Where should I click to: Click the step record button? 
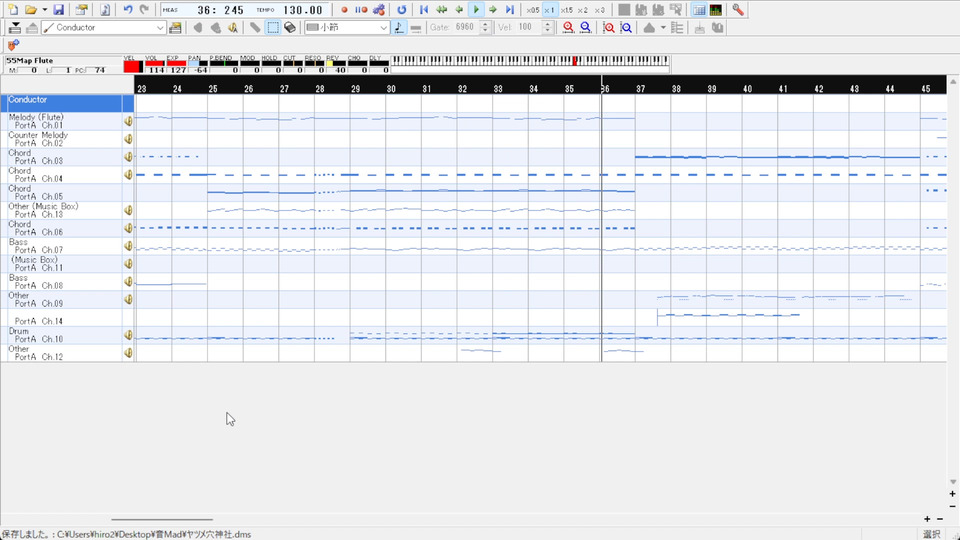pos(361,10)
